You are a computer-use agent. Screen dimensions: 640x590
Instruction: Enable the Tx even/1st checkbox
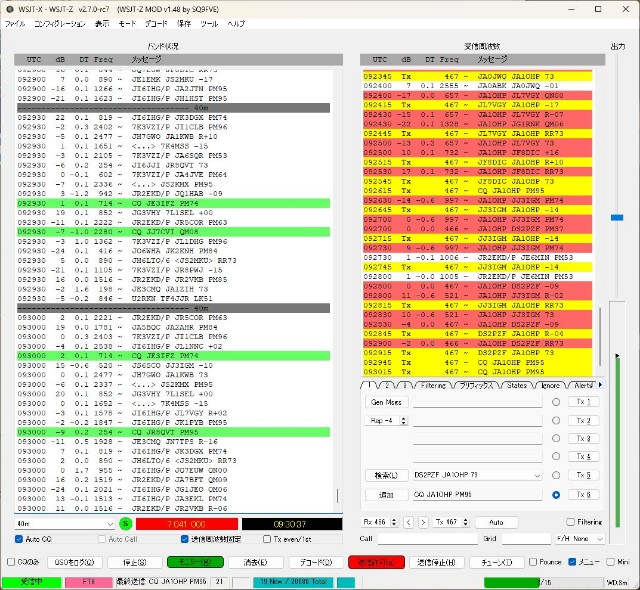267,539
